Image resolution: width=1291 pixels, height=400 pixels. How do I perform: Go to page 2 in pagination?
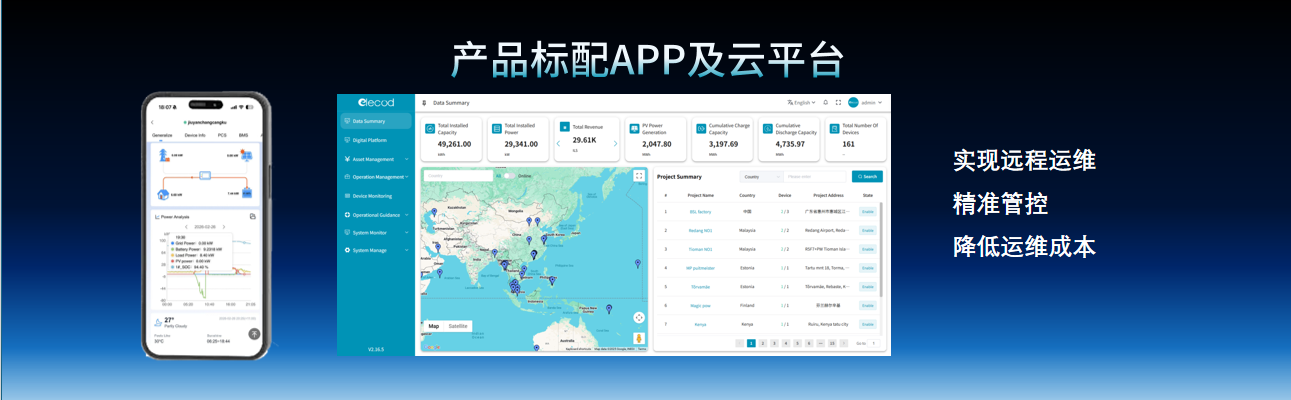click(762, 343)
